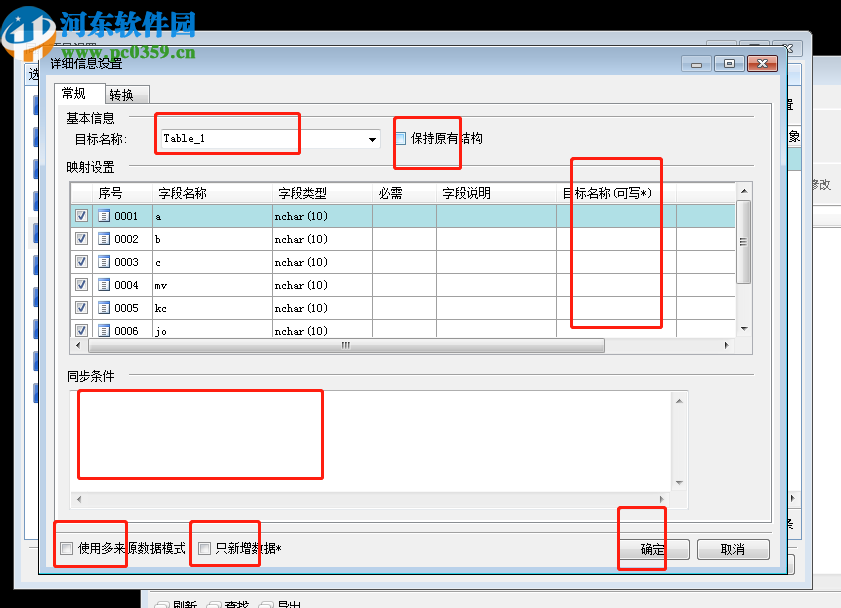Viewport: 841px width, 608px height.
Task: Select field name cell 'mv'
Action: pos(212,285)
